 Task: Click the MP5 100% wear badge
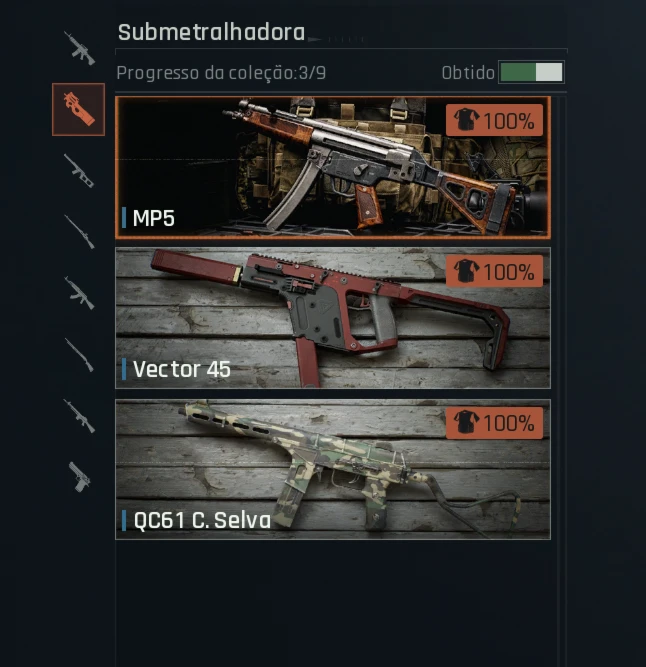pyautogui.click(x=494, y=120)
